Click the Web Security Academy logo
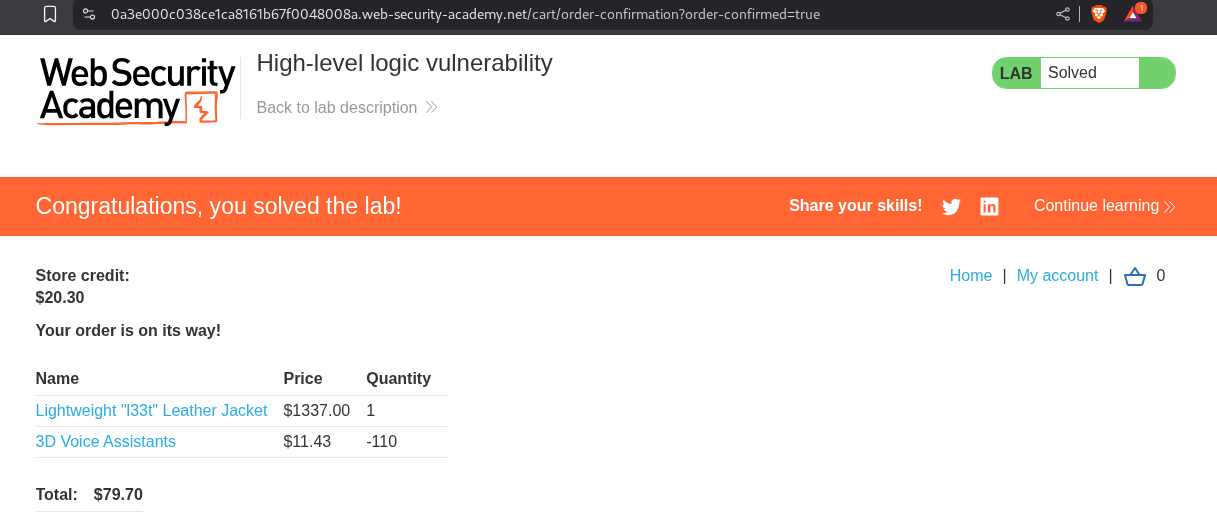Viewport: 1217px width, 531px height. [x=136, y=90]
